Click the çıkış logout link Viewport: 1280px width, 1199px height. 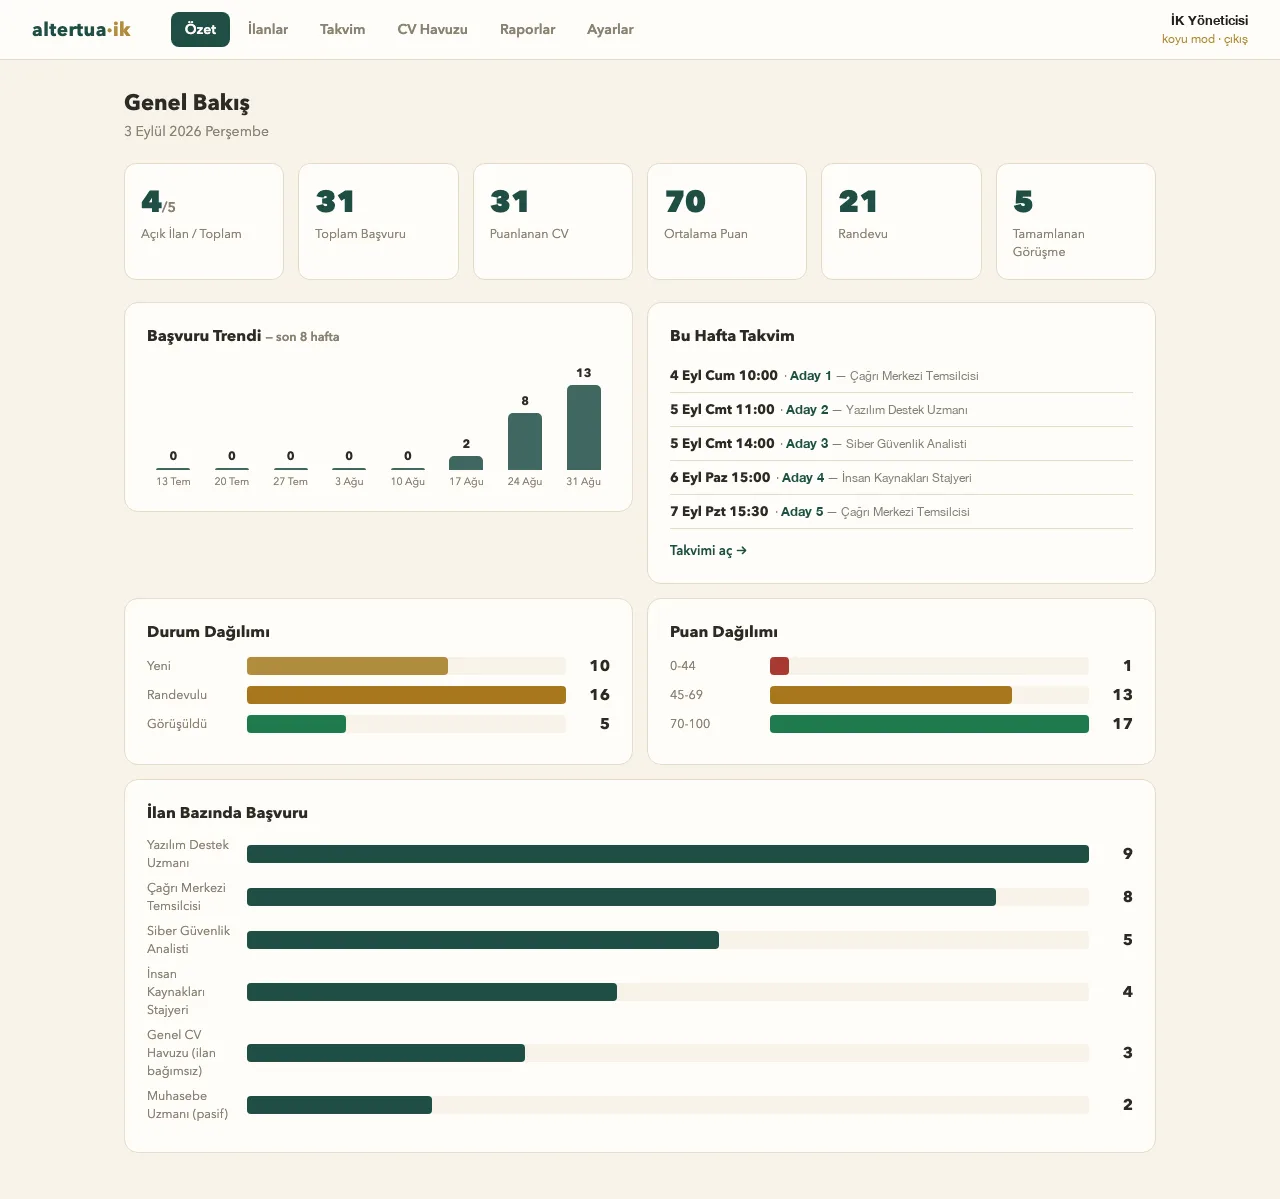click(1236, 39)
